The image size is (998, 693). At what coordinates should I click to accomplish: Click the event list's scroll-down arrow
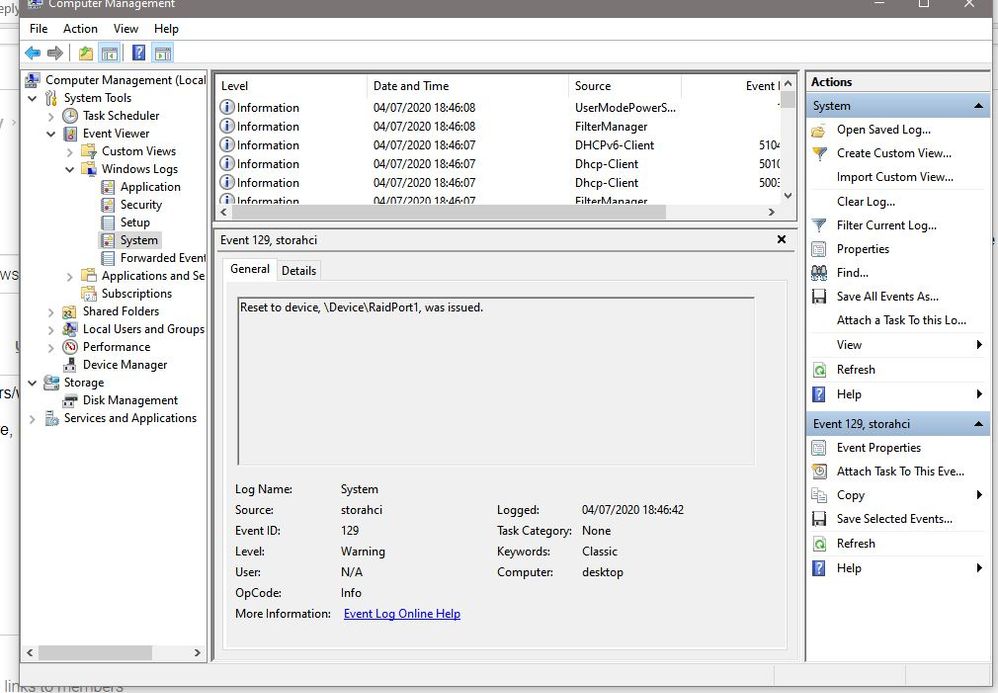tap(788, 195)
